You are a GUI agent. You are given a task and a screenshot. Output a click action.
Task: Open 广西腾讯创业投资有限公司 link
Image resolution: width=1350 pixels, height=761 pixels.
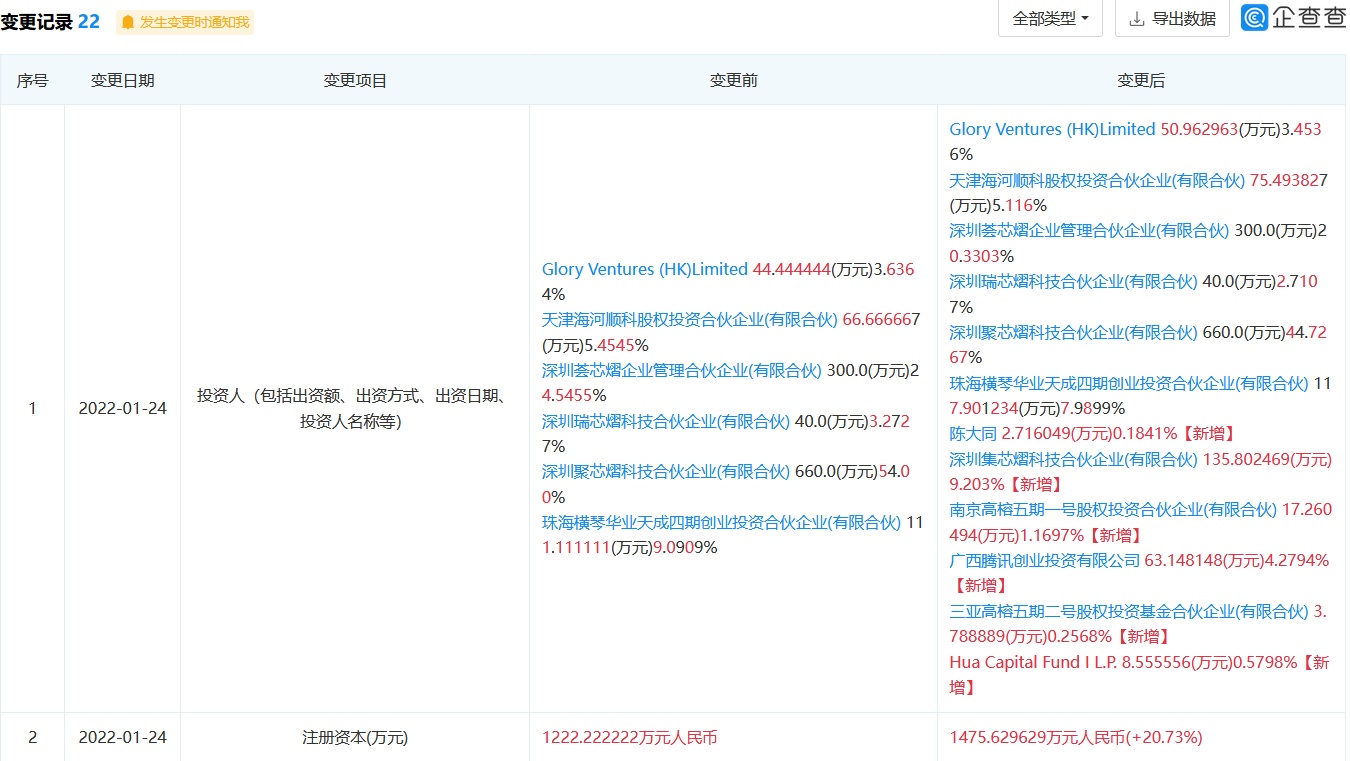[1045, 560]
